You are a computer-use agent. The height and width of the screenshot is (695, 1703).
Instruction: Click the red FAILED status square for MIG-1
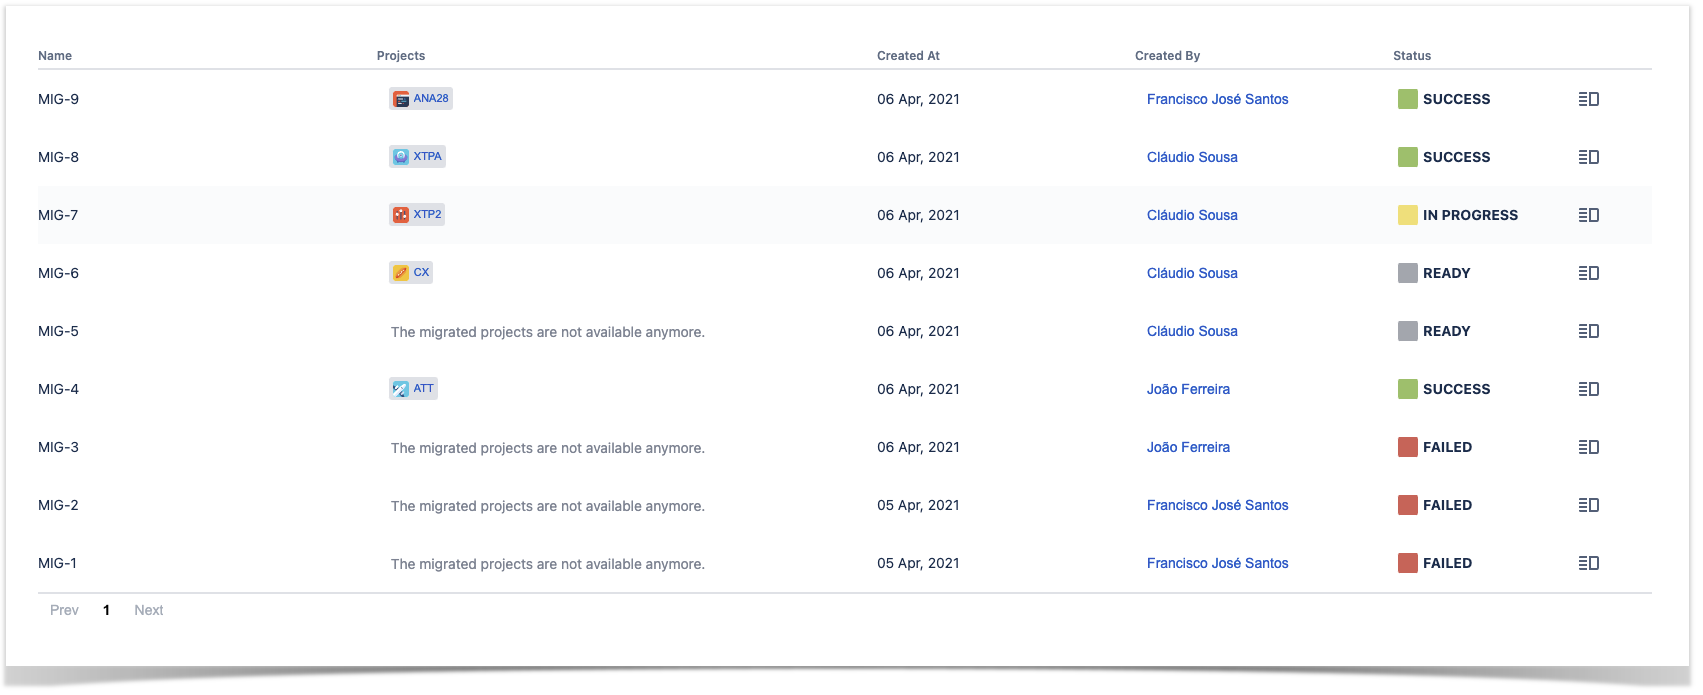coord(1407,563)
